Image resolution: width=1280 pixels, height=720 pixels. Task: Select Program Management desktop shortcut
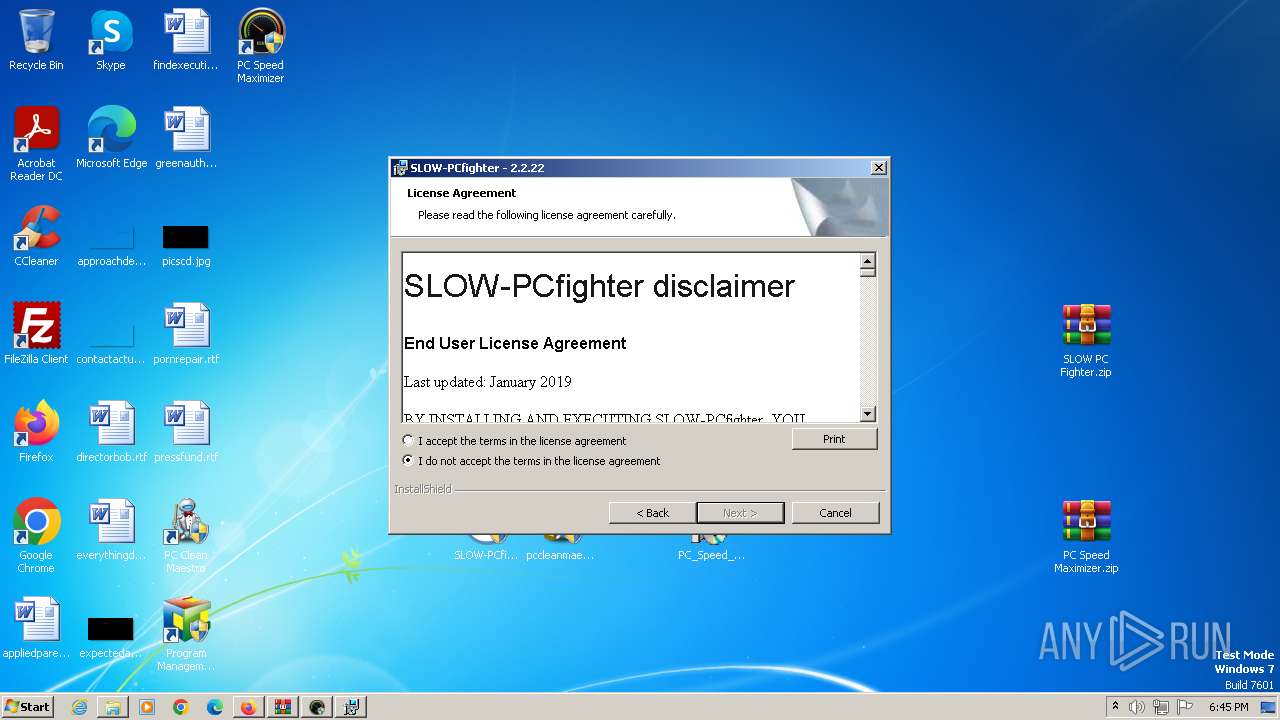186,634
